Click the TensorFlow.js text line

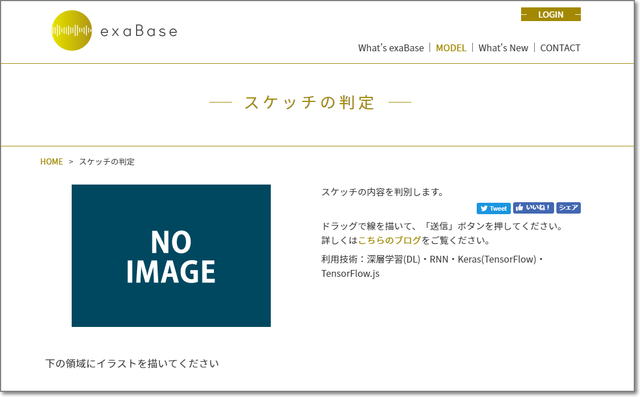coord(350,274)
